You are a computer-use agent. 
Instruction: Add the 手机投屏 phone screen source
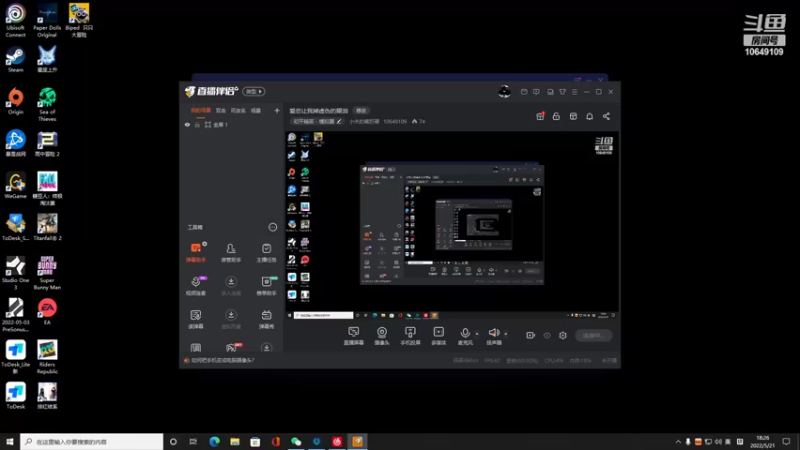[x=410, y=336]
